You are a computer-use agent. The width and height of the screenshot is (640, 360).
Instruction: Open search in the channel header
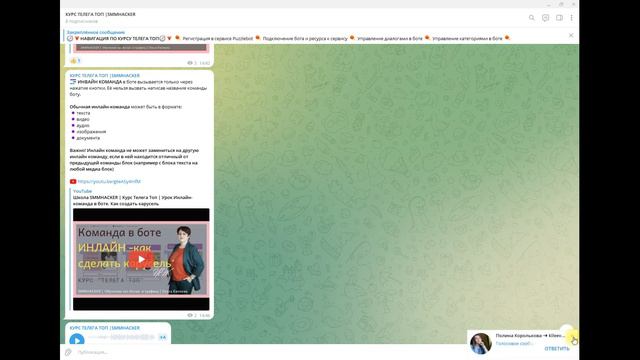(531, 18)
